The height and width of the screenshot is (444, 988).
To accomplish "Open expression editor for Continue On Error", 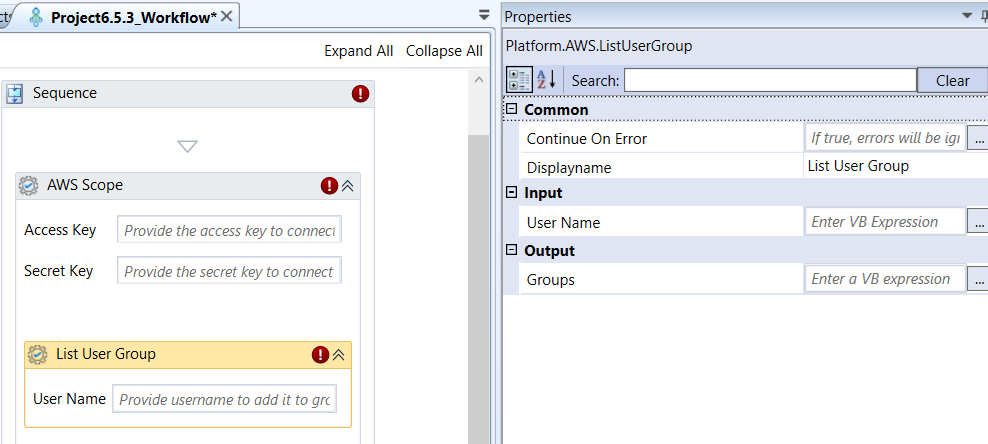I will coord(978,139).
